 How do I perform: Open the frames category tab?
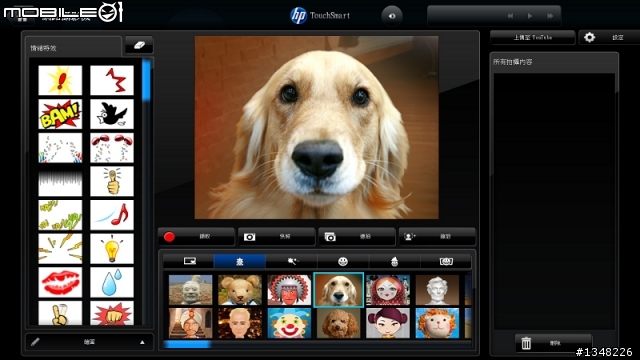[189, 261]
